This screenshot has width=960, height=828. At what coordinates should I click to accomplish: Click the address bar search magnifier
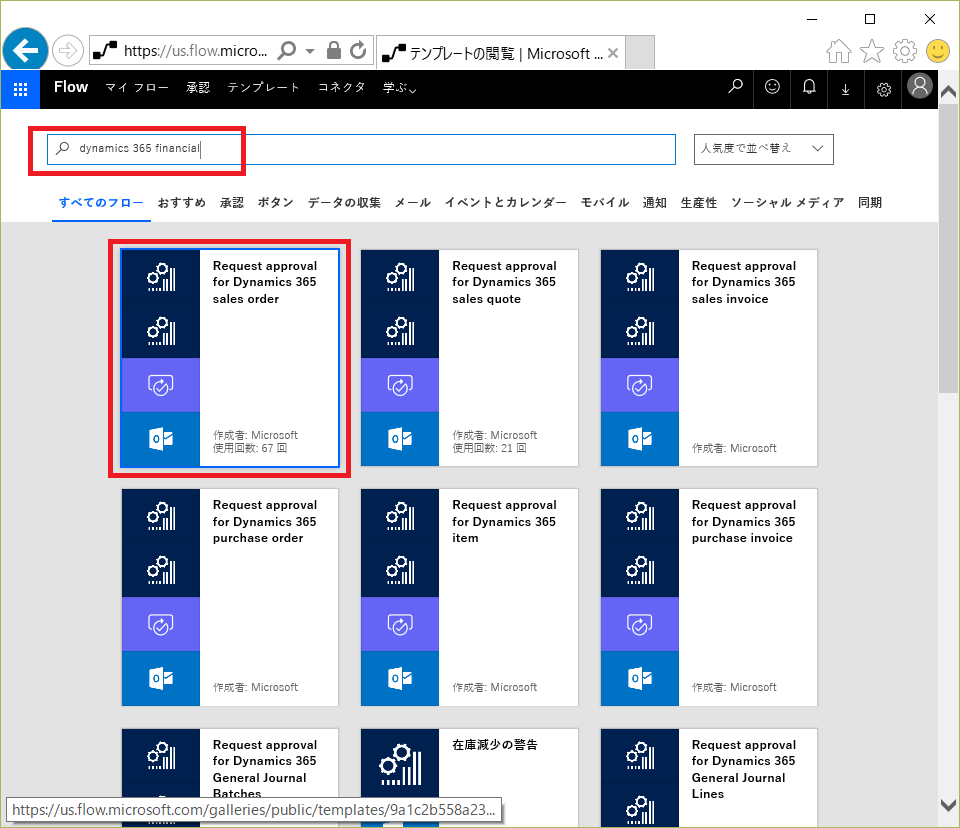pos(287,50)
